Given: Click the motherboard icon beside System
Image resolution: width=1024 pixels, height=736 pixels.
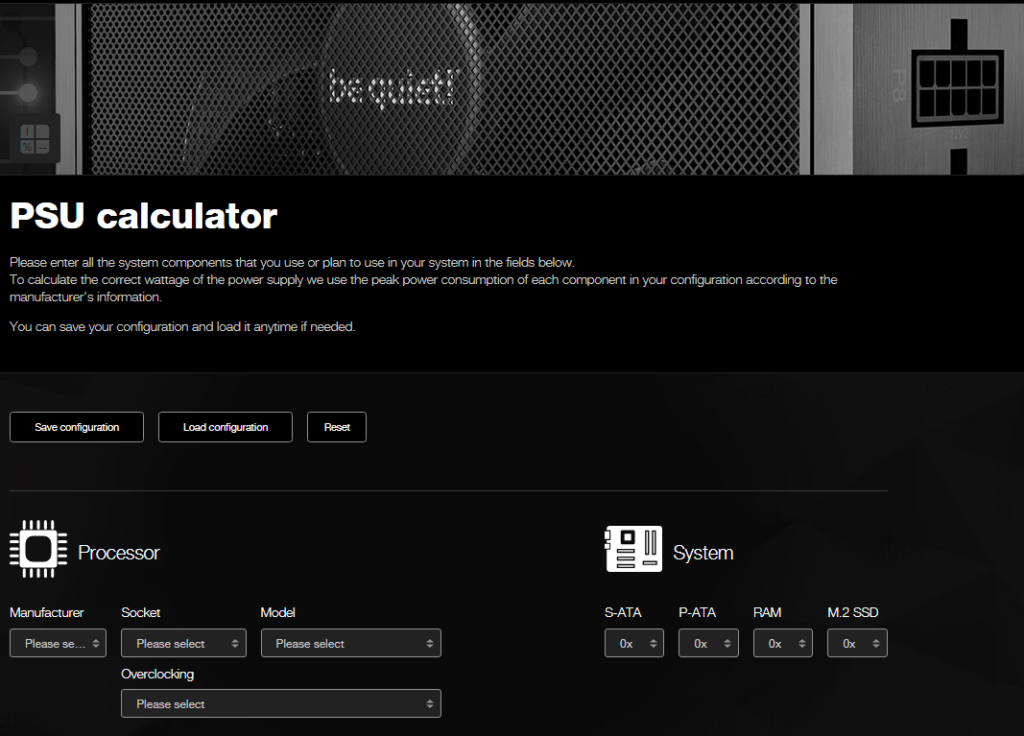Looking at the screenshot, I should pyautogui.click(x=632, y=548).
